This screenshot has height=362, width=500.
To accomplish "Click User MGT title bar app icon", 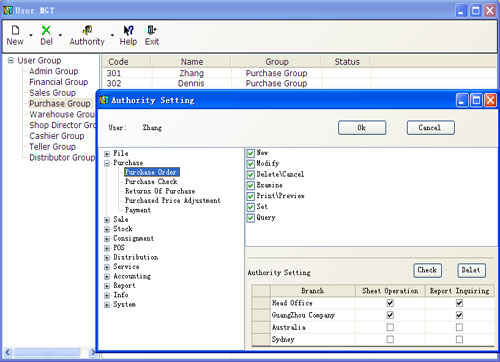I will click(x=8, y=10).
